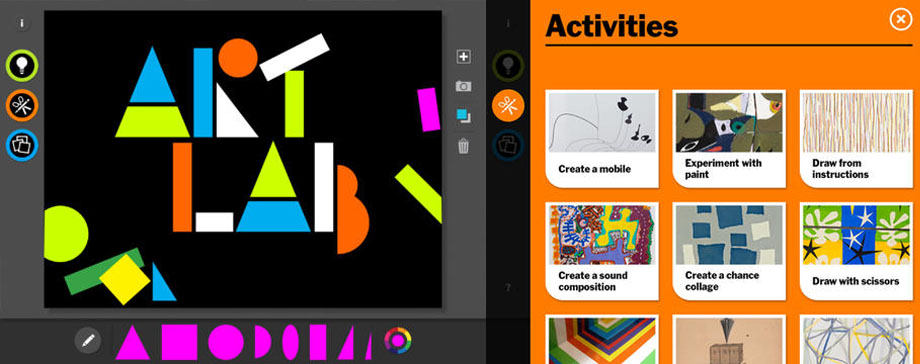The image size is (920, 364).
Task: Pick the magenta square shape
Action: pyautogui.click(x=180, y=342)
